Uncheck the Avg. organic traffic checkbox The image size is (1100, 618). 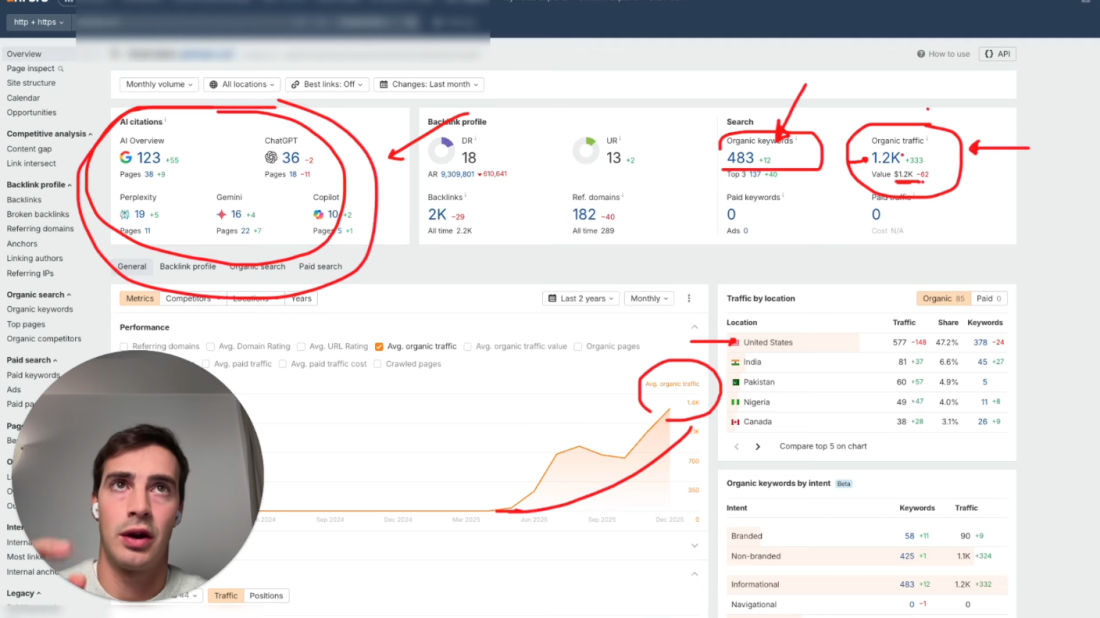(x=380, y=347)
